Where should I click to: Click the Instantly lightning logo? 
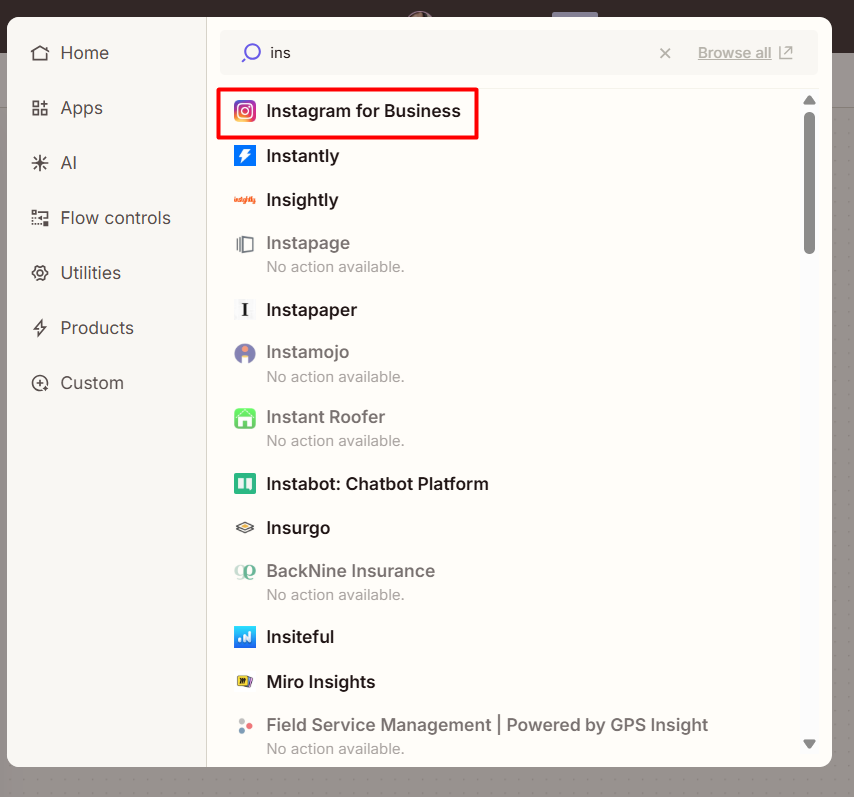coord(245,156)
